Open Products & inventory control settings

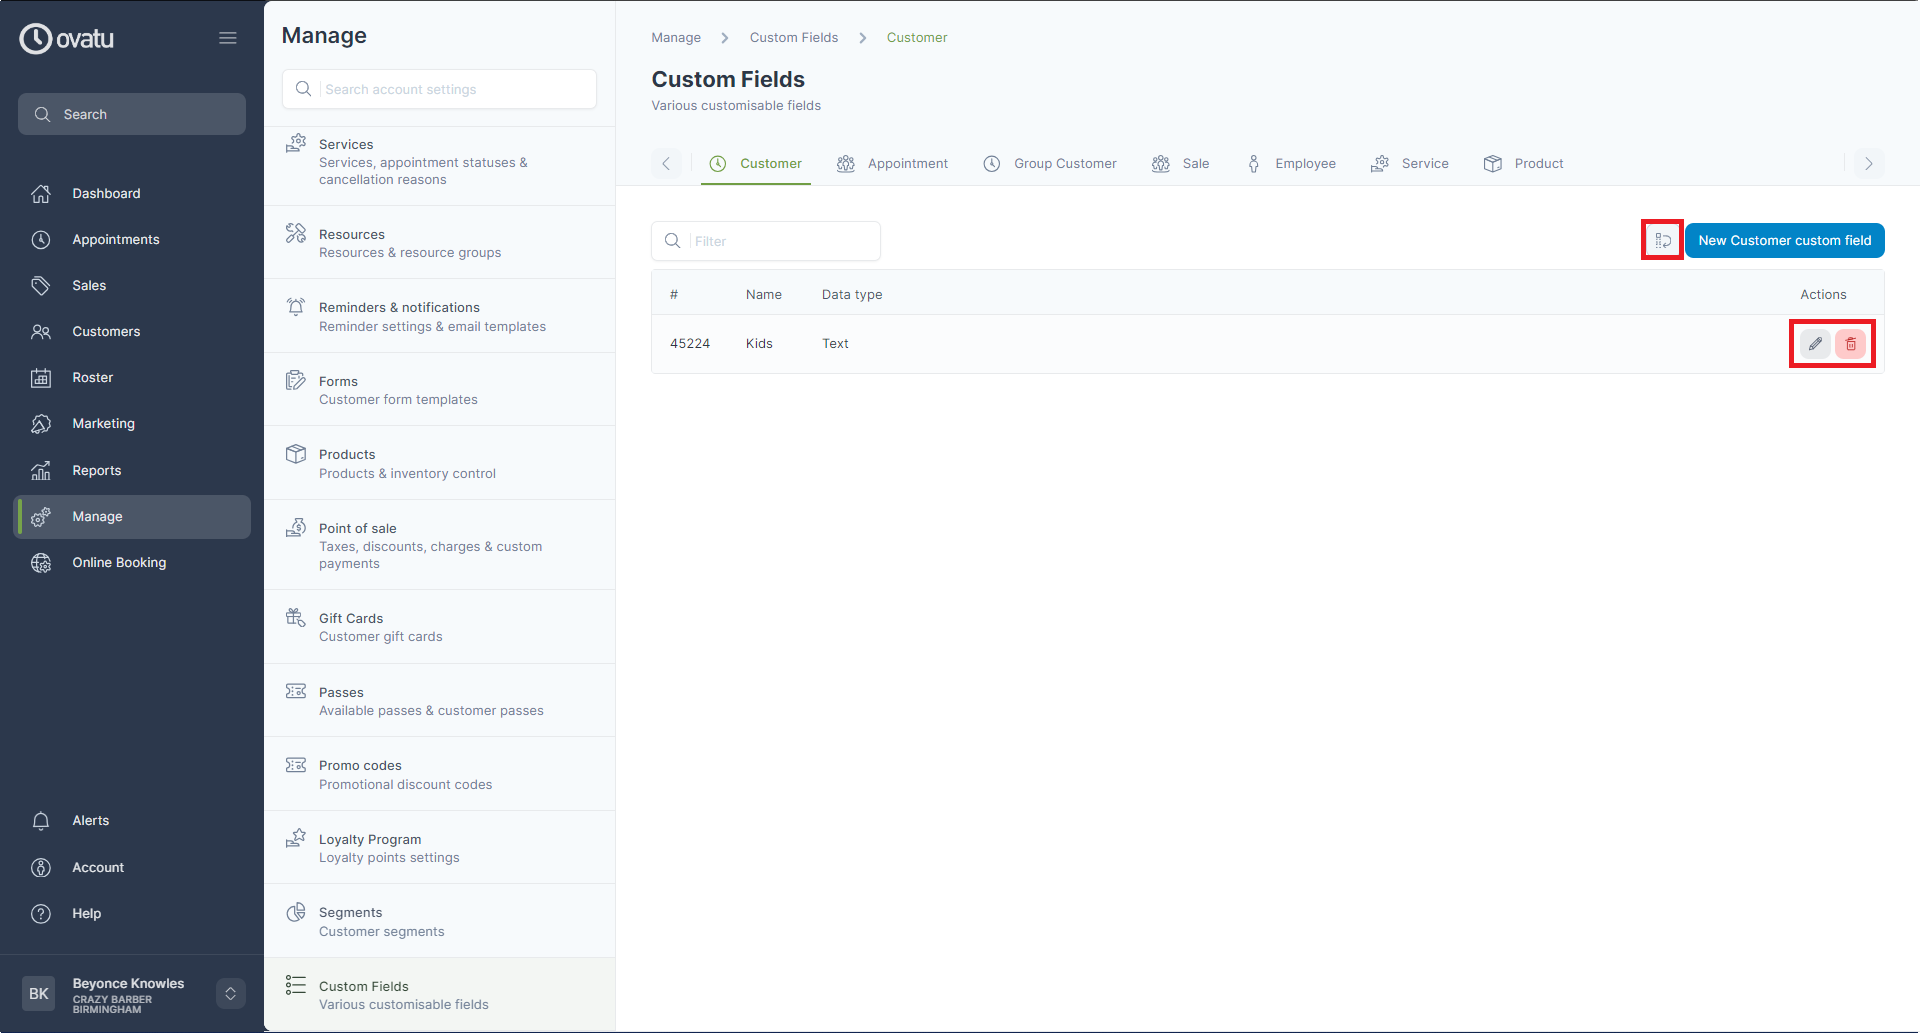pos(439,464)
